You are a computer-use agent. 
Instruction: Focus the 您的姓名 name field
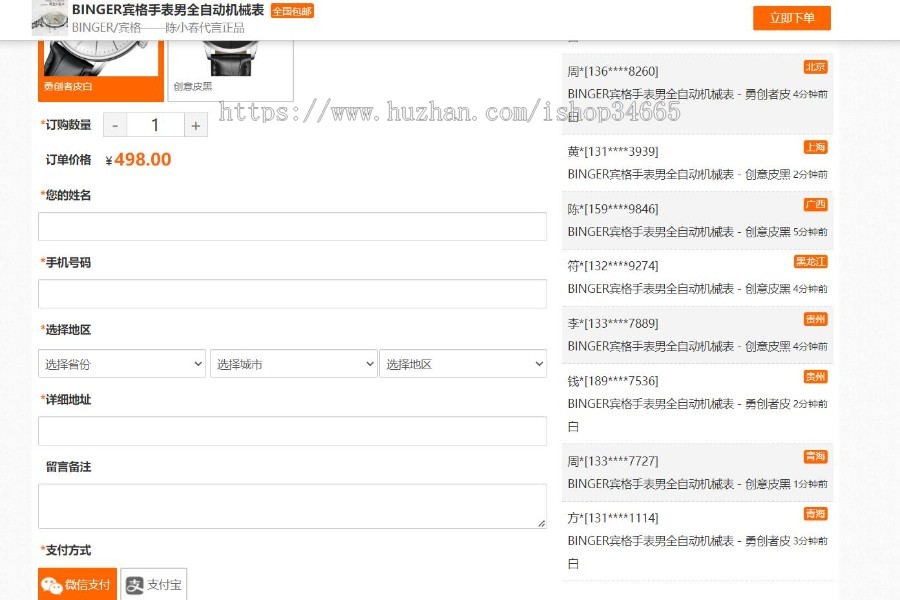point(292,226)
